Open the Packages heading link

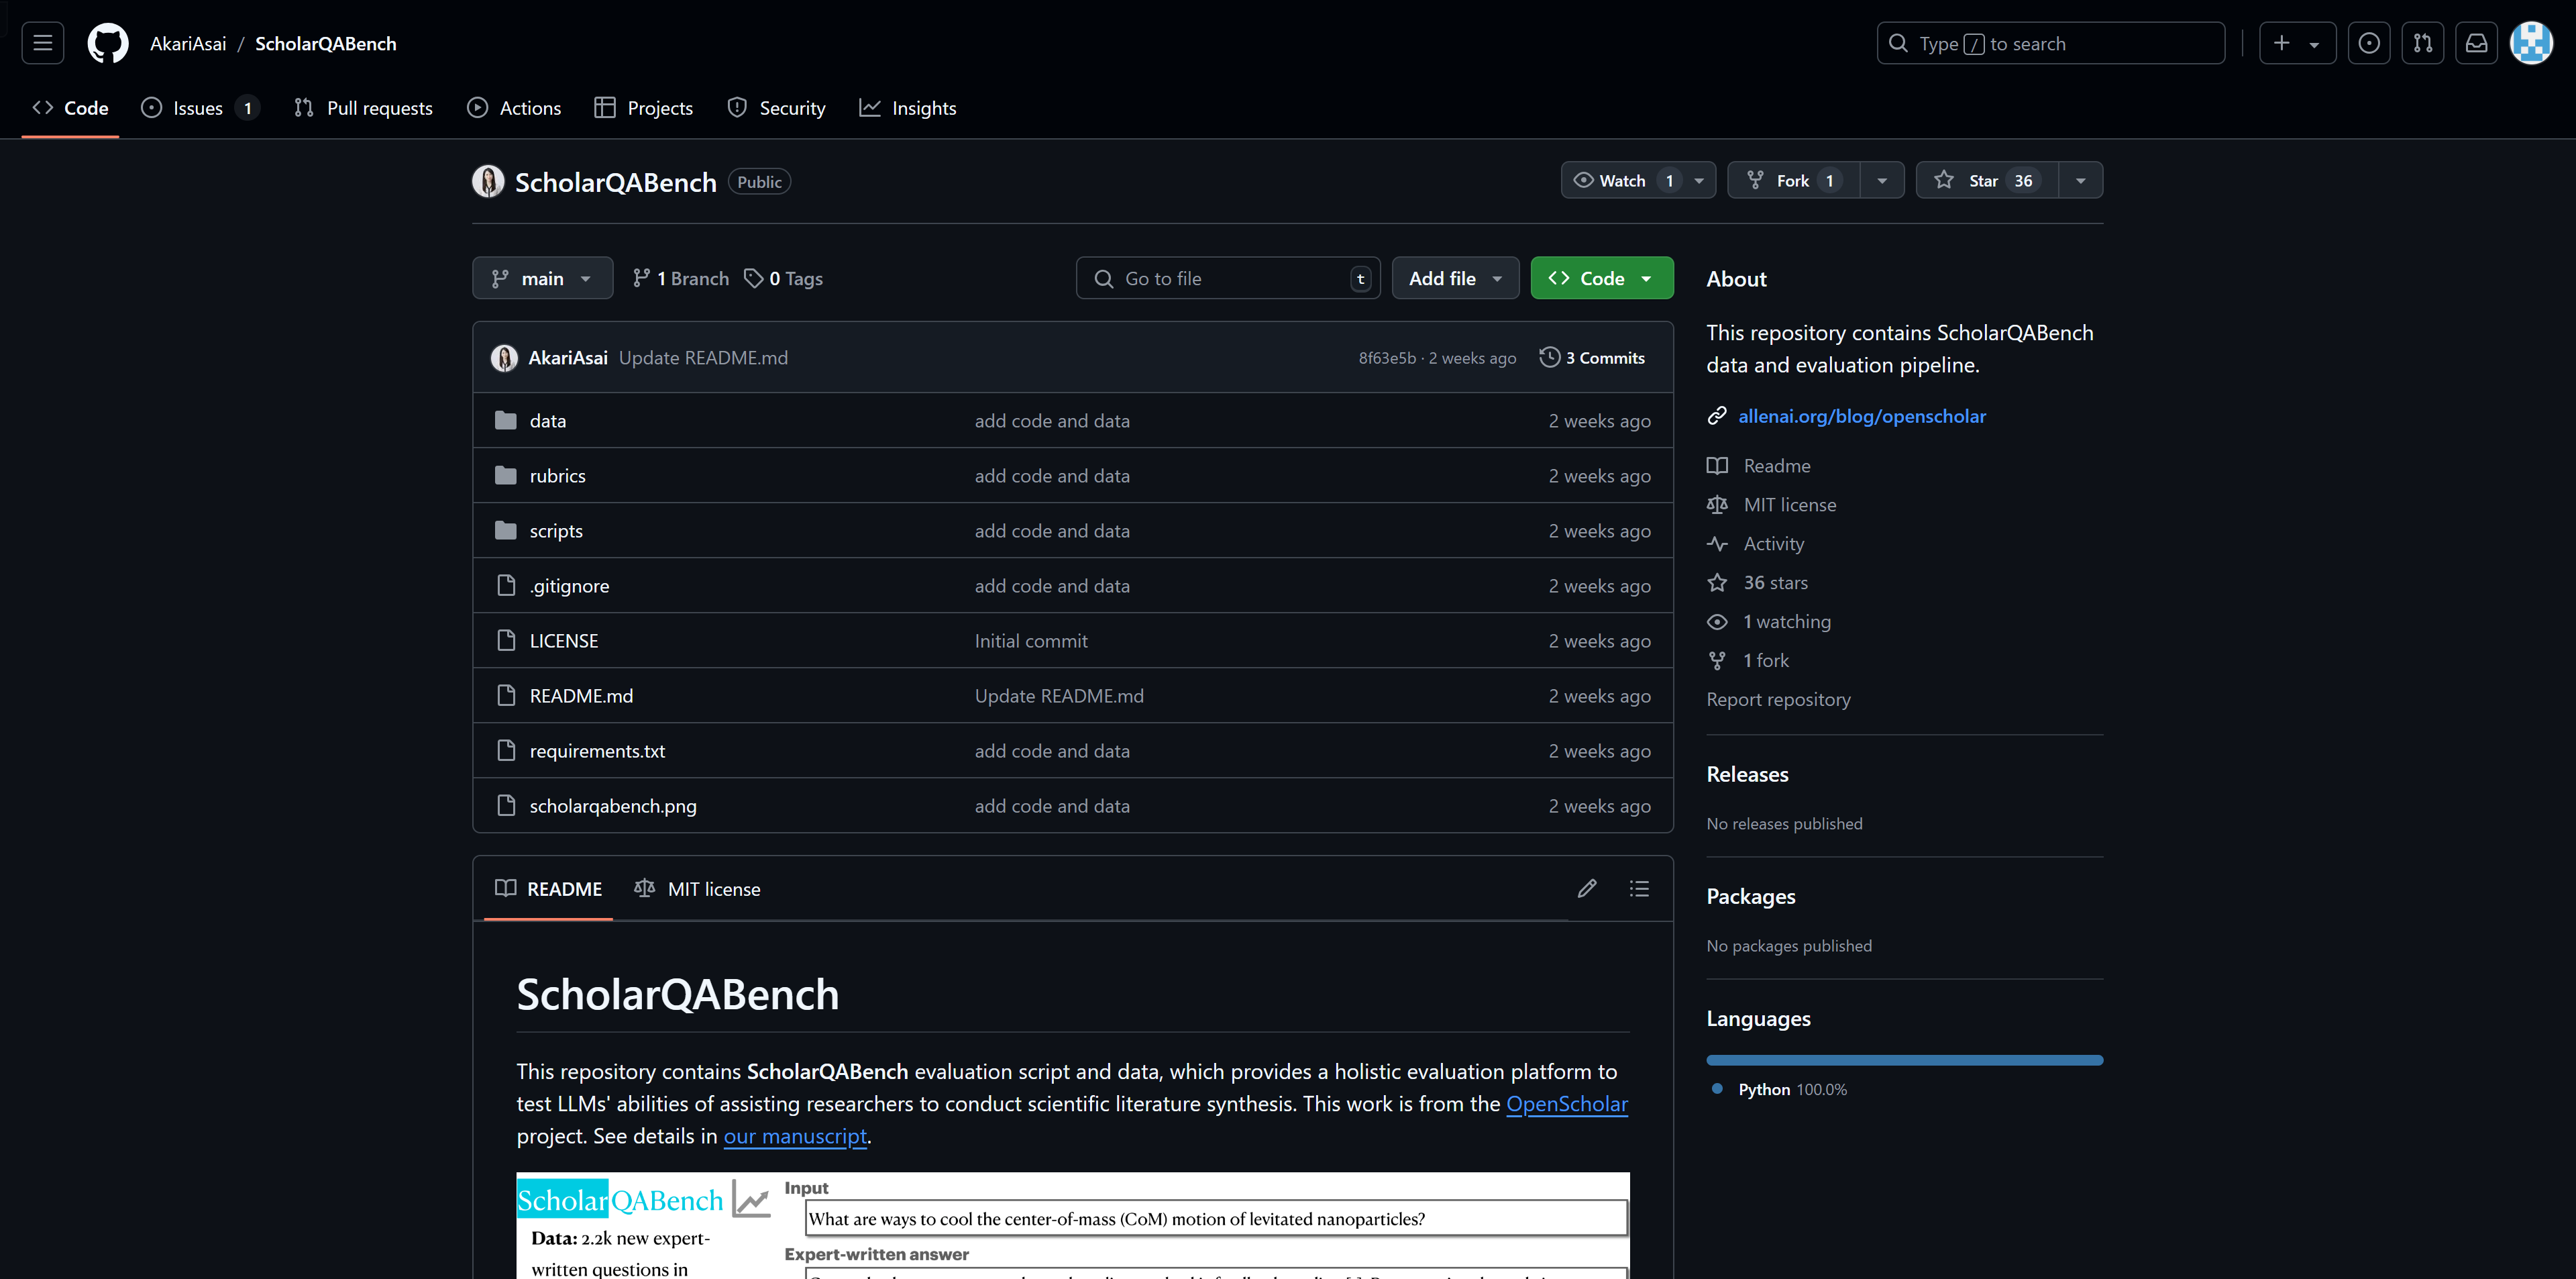(x=1750, y=896)
